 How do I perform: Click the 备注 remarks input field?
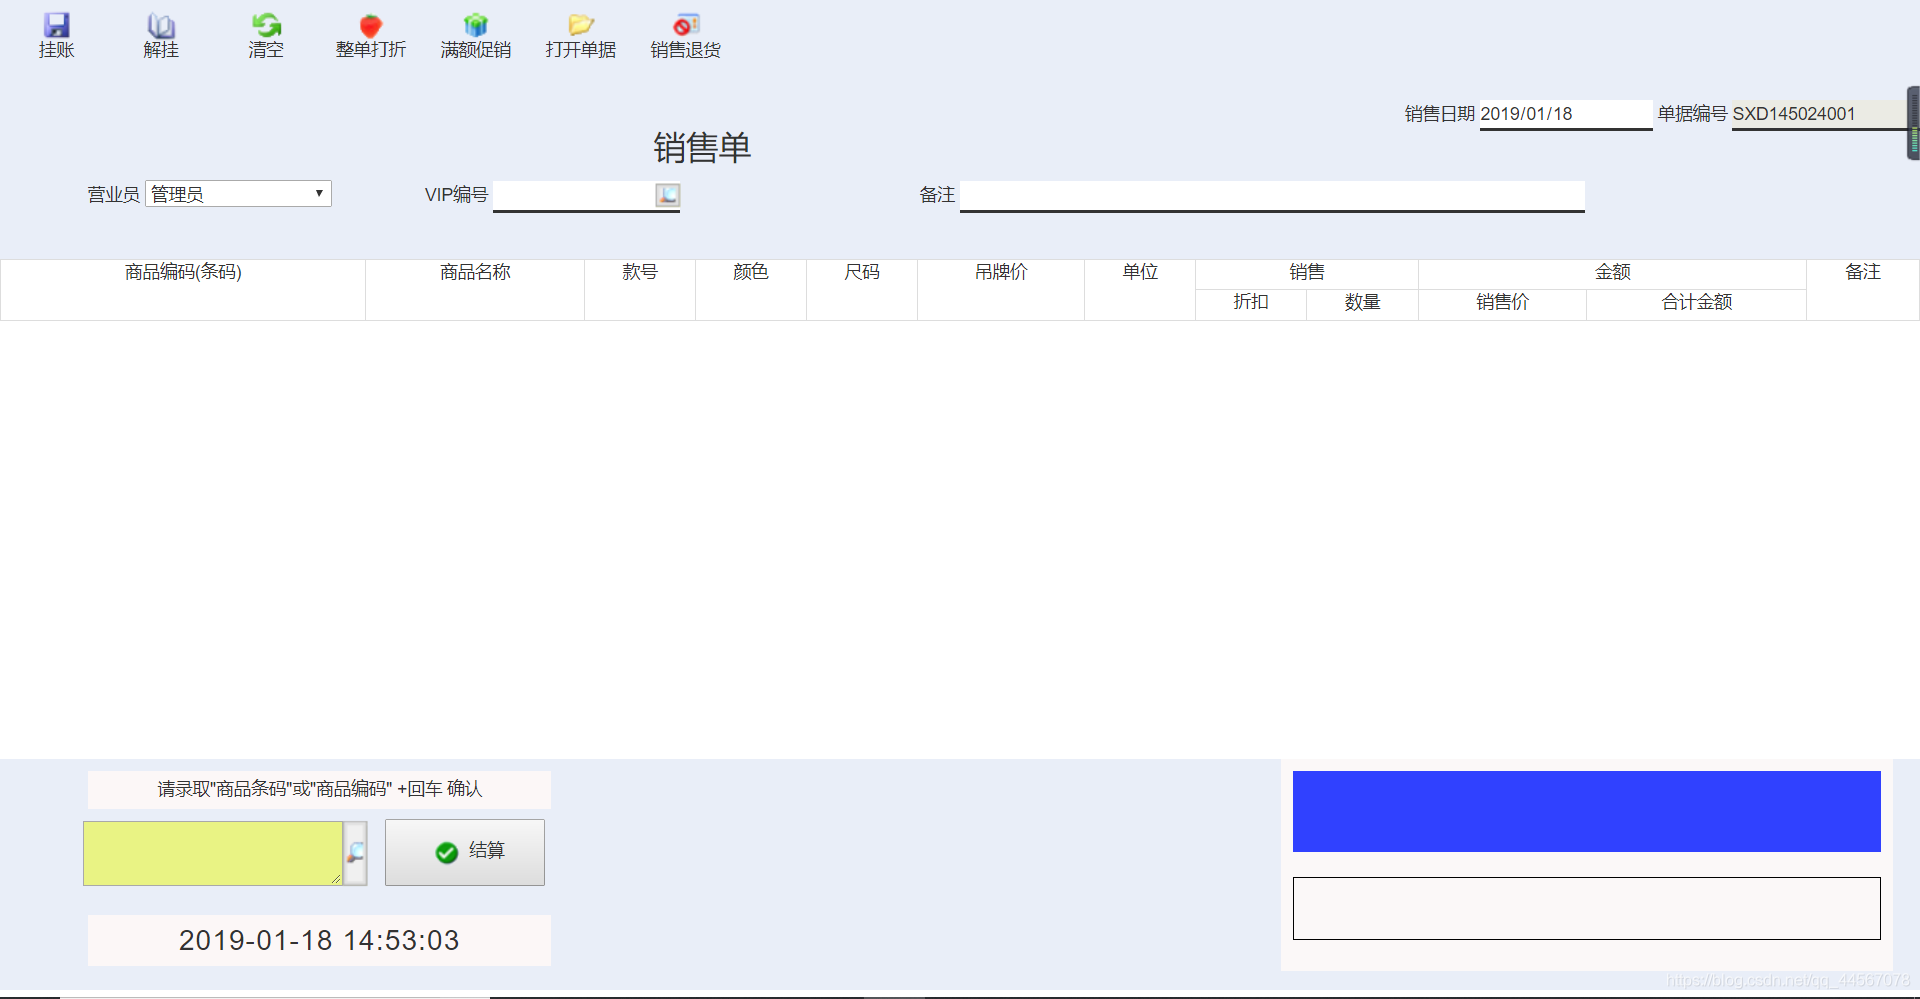tap(1272, 195)
